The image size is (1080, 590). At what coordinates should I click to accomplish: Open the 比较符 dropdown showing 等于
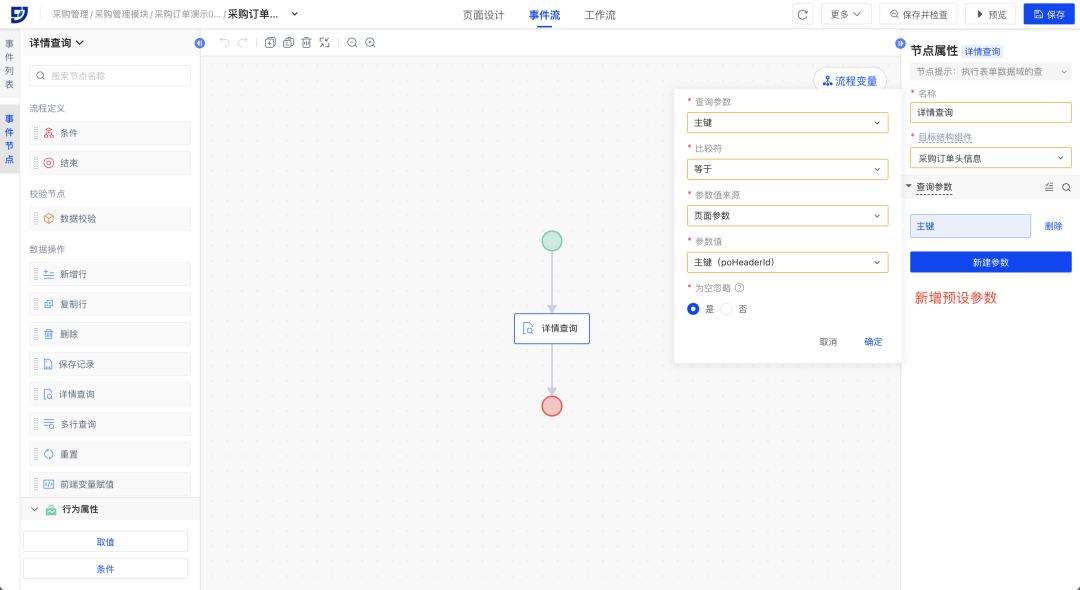coord(787,169)
